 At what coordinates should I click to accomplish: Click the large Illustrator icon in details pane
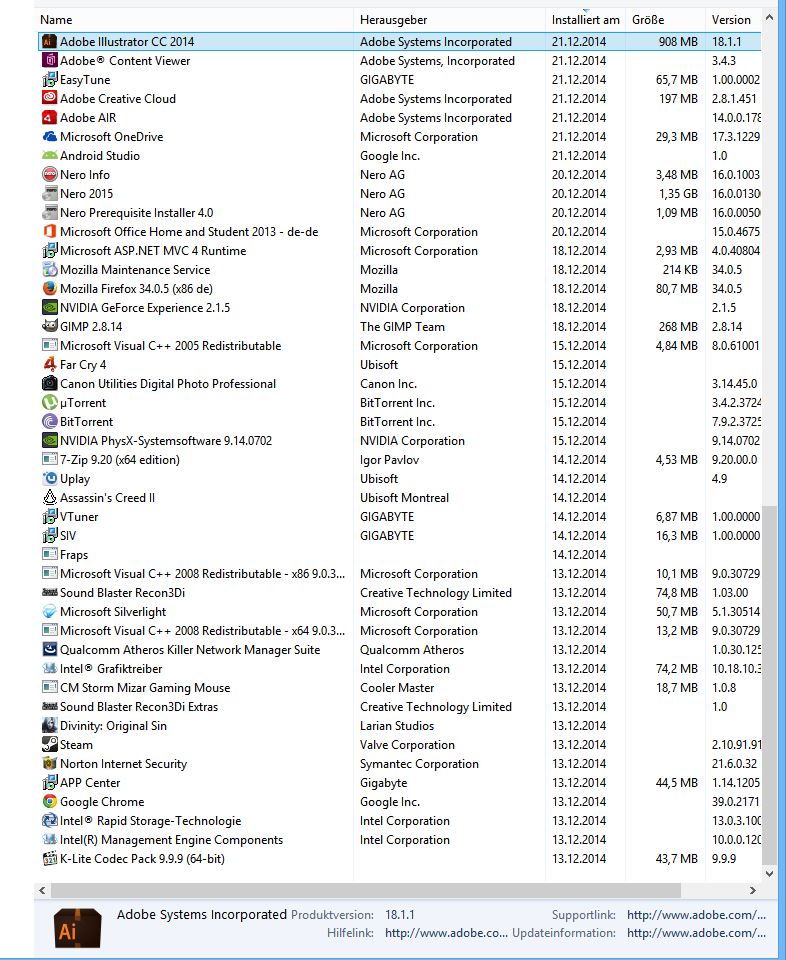click(77, 927)
